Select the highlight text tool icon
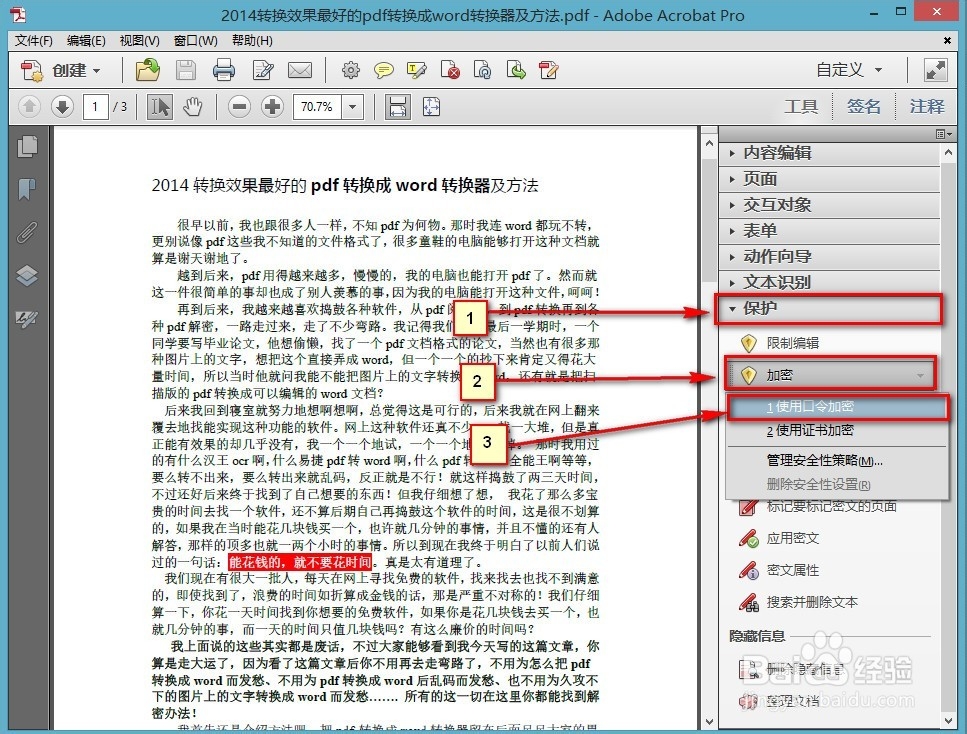The width and height of the screenshot is (967, 734). coord(417,70)
